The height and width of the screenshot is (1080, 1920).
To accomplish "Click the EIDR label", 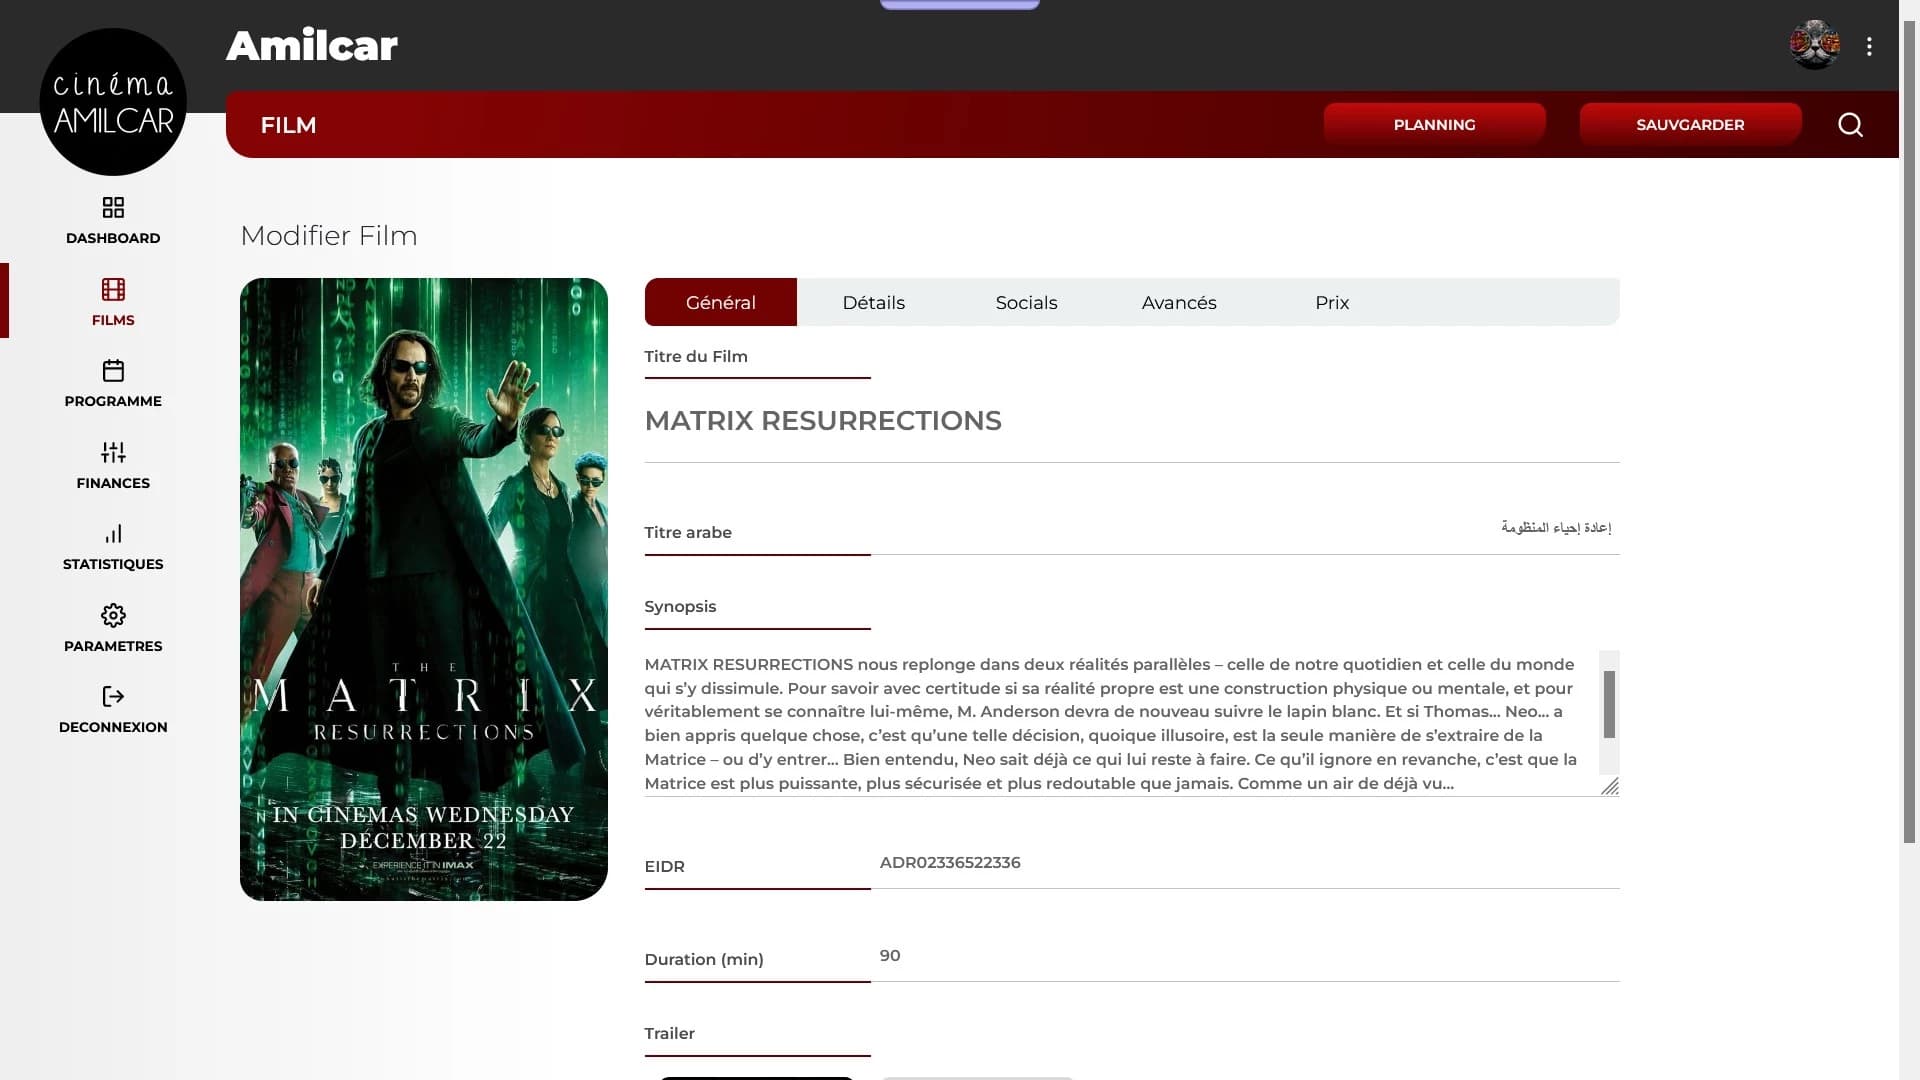I will (x=664, y=867).
